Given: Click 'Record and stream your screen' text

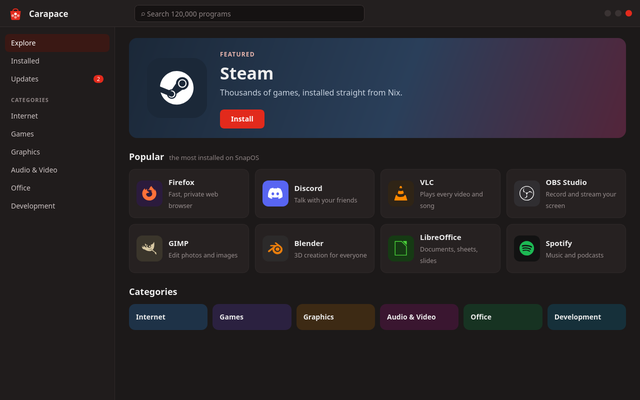Looking at the screenshot, I should coord(581,200).
